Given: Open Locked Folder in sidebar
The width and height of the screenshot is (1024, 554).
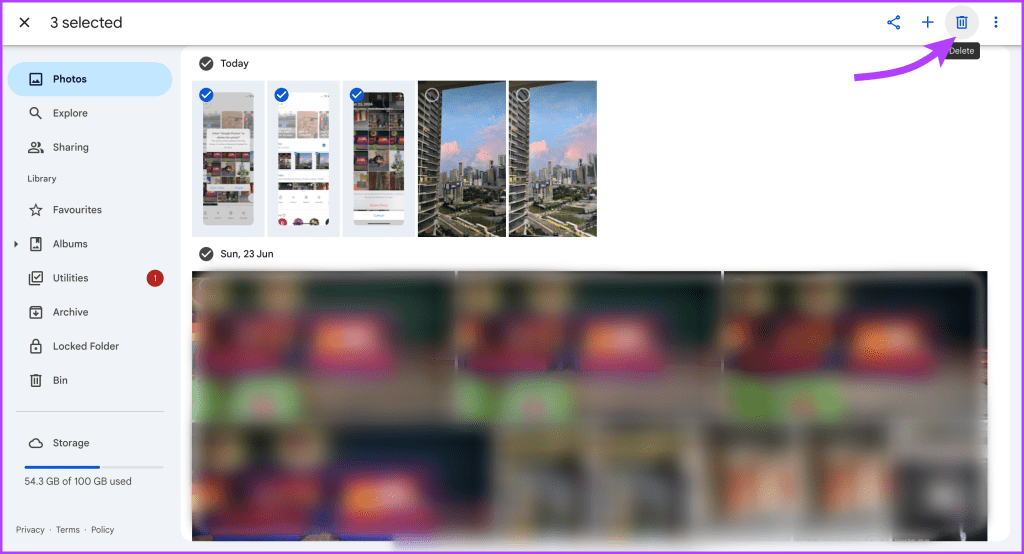Looking at the screenshot, I should point(85,346).
